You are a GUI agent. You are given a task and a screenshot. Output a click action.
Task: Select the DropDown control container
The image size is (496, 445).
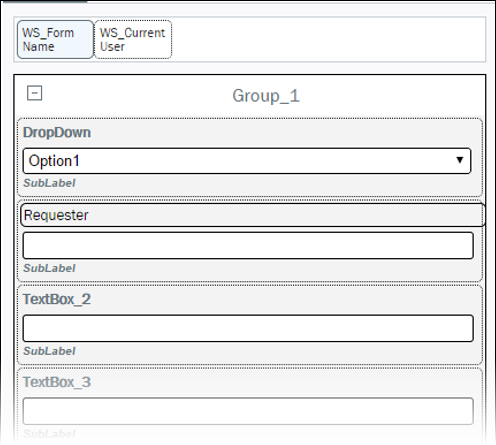[x=250, y=157]
